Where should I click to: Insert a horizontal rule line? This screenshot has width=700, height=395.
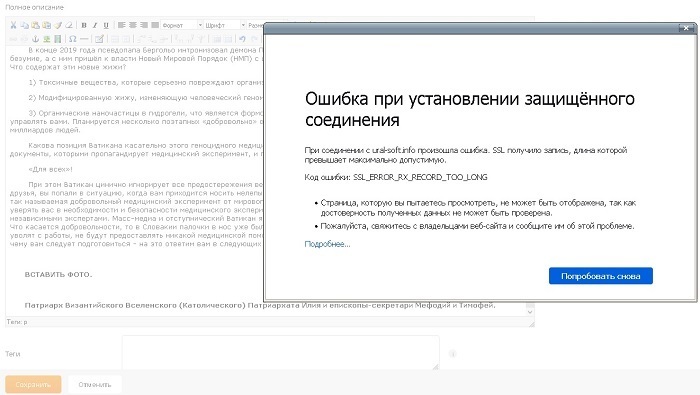point(84,39)
